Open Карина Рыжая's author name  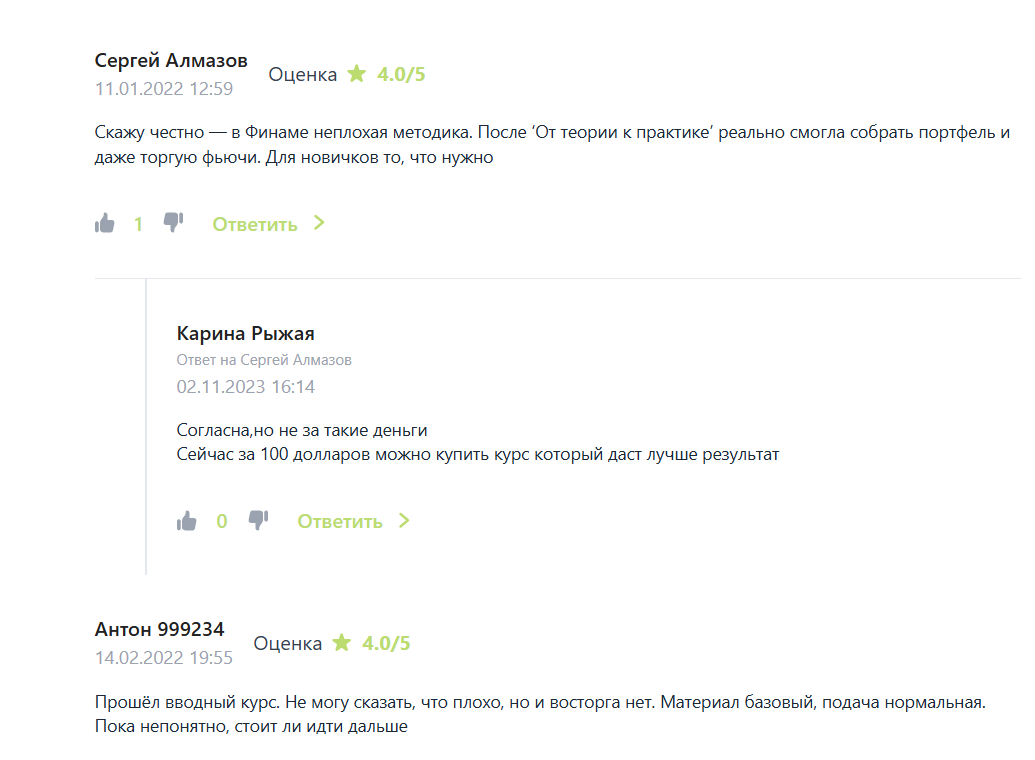(246, 333)
